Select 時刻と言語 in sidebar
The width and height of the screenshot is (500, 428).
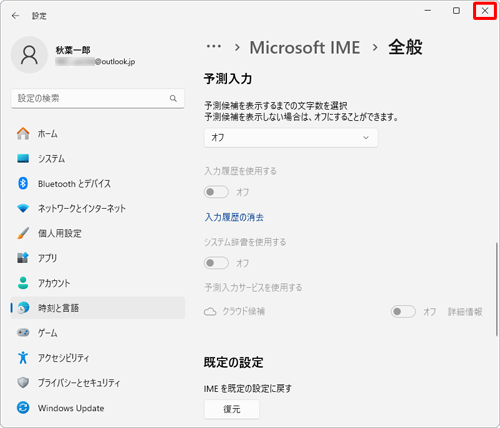coord(98,308)
